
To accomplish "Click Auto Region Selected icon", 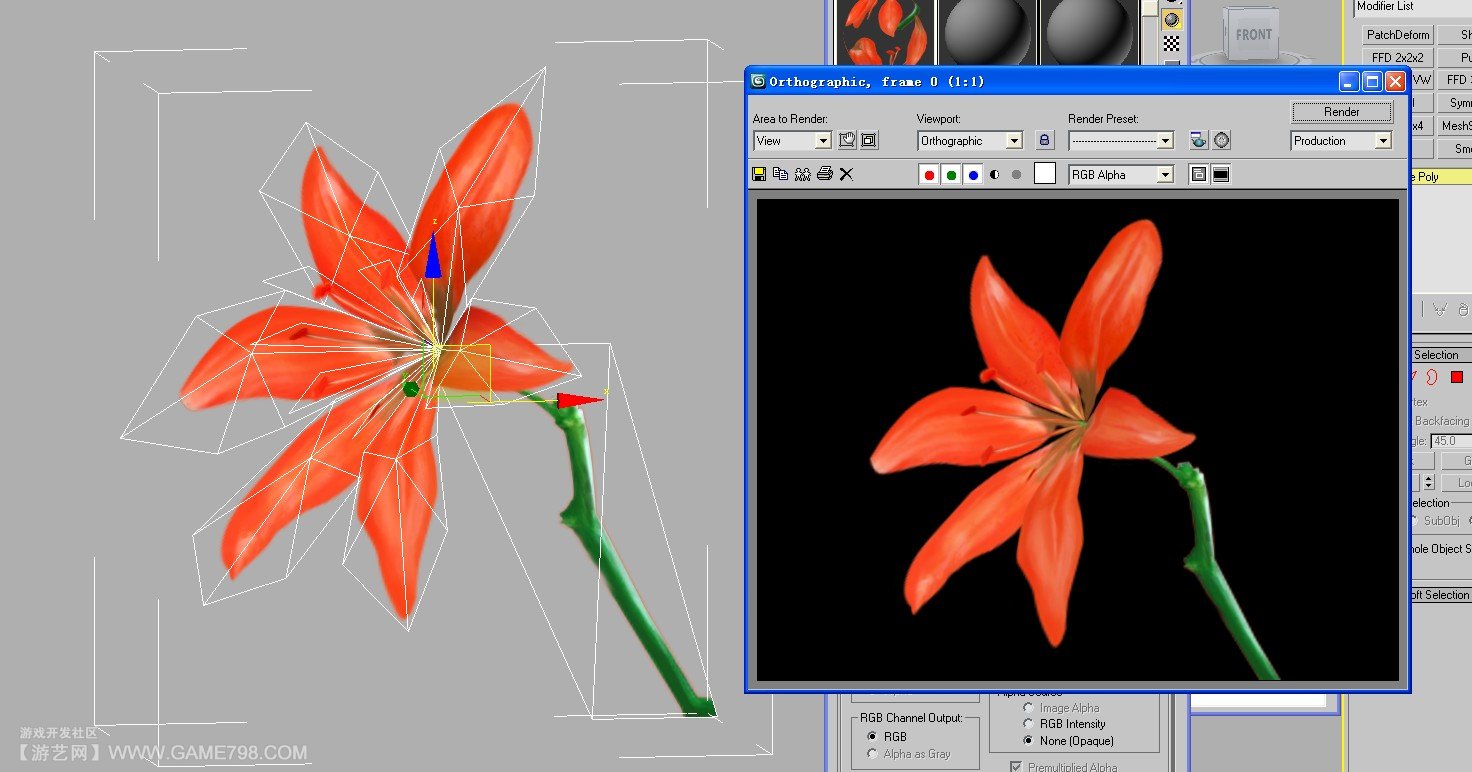I will 869,141.
